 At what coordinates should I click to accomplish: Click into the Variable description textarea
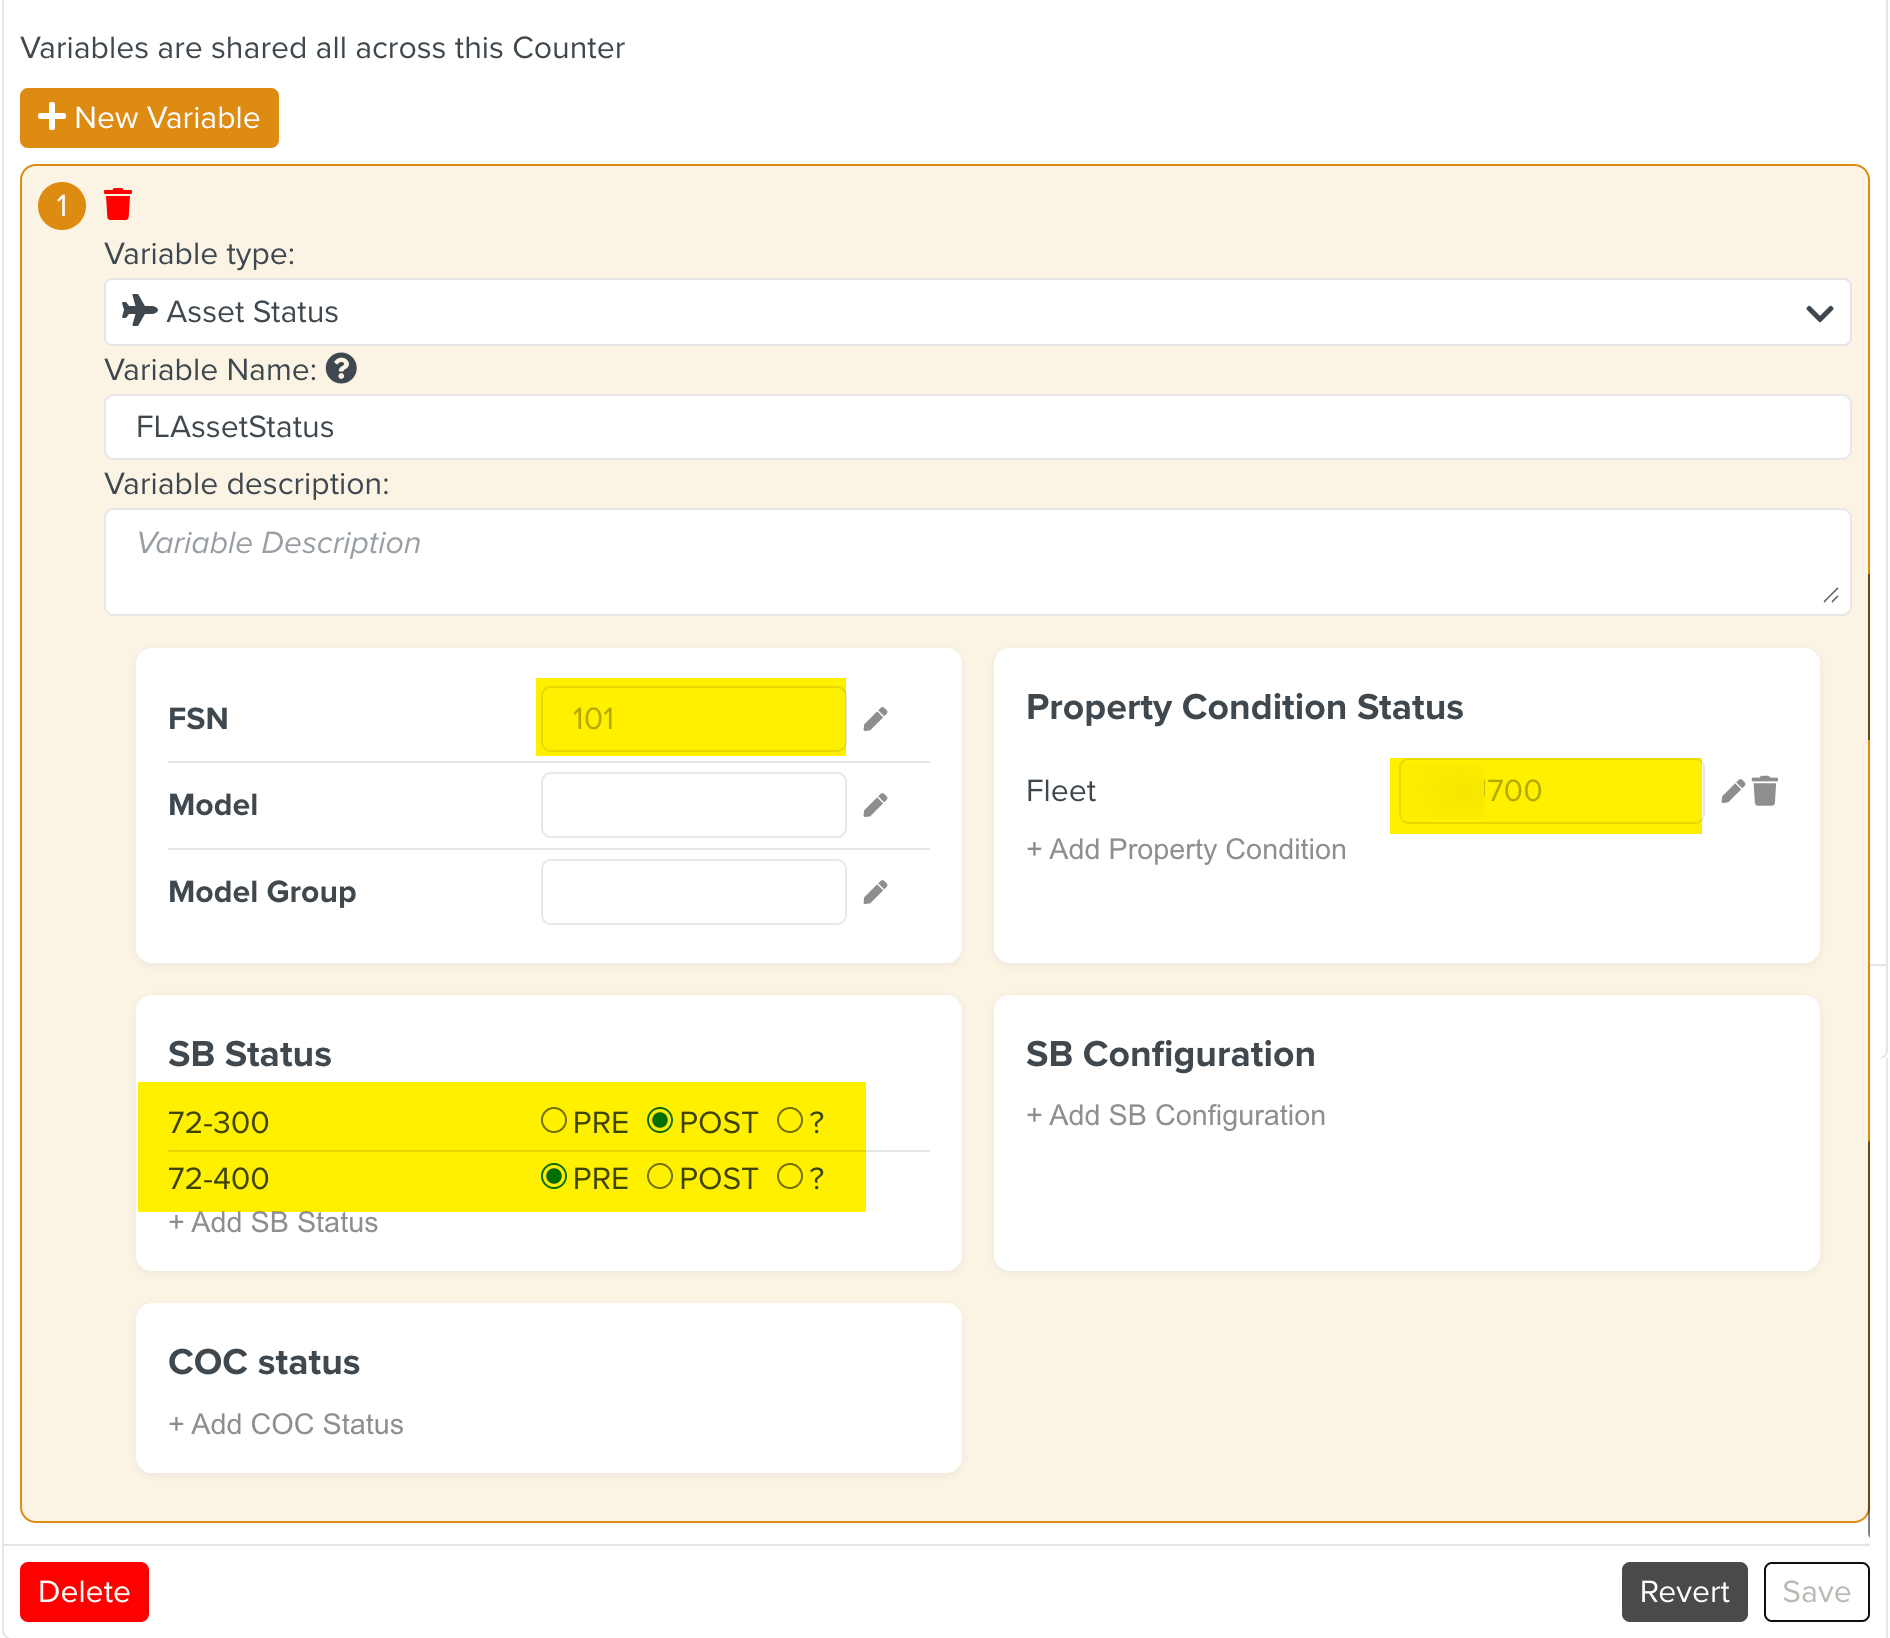977,562
